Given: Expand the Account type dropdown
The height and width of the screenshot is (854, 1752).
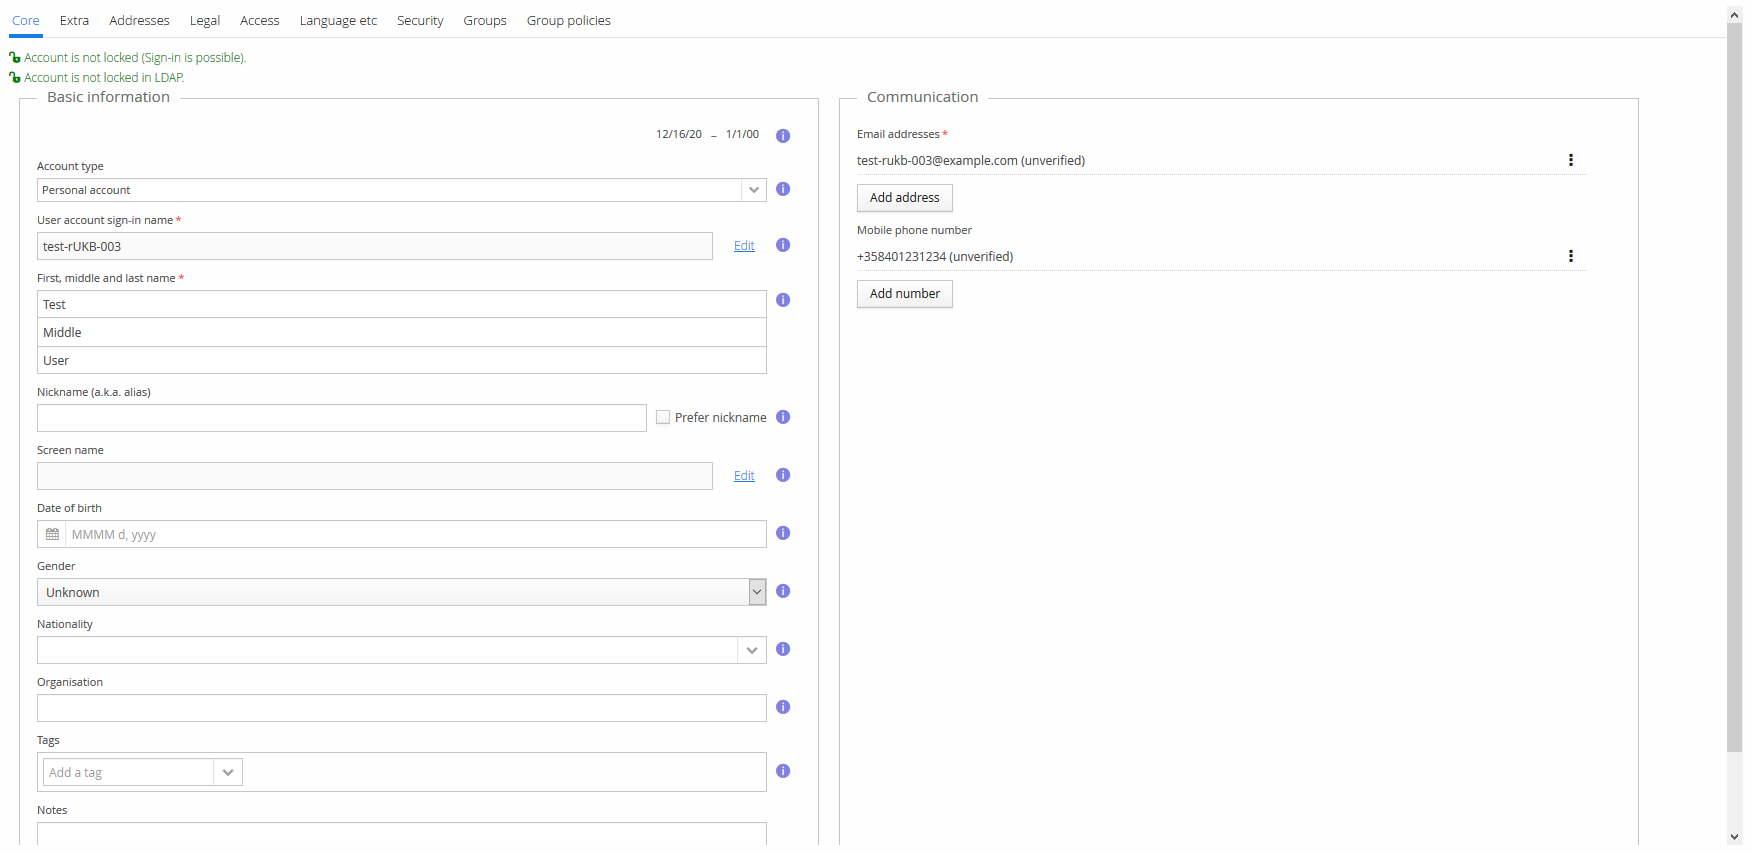Looking at the screenshot, I should [x=753, y=190].
